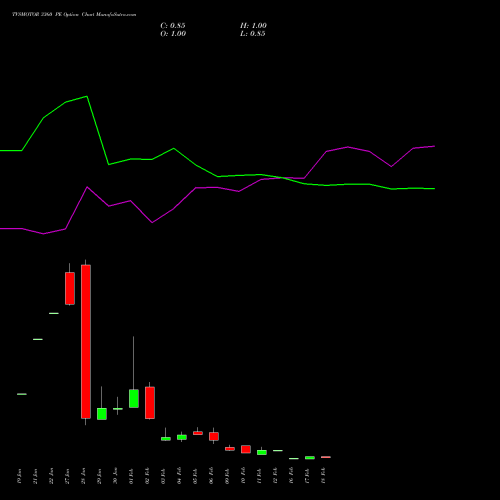This screenshot has width=500, height=500.
Task: Click the highest peak of the green line
Action: pyautogui.click(x=87, y=96)
